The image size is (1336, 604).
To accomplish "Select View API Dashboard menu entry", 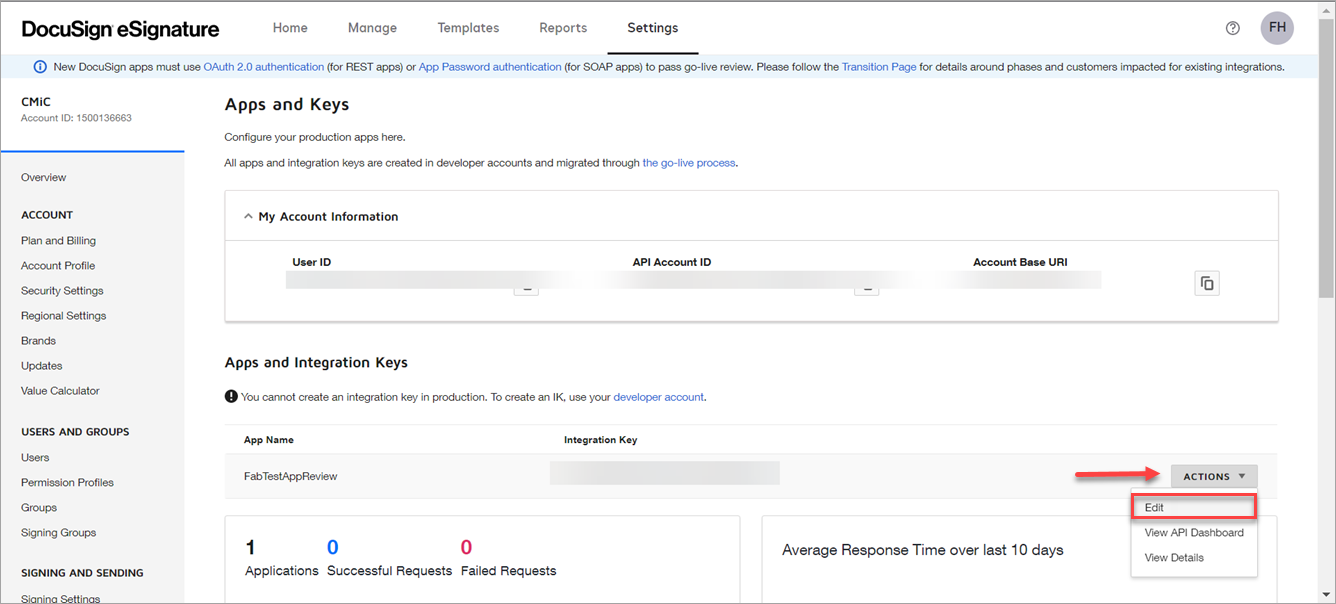I will [x=1193, y=533].
